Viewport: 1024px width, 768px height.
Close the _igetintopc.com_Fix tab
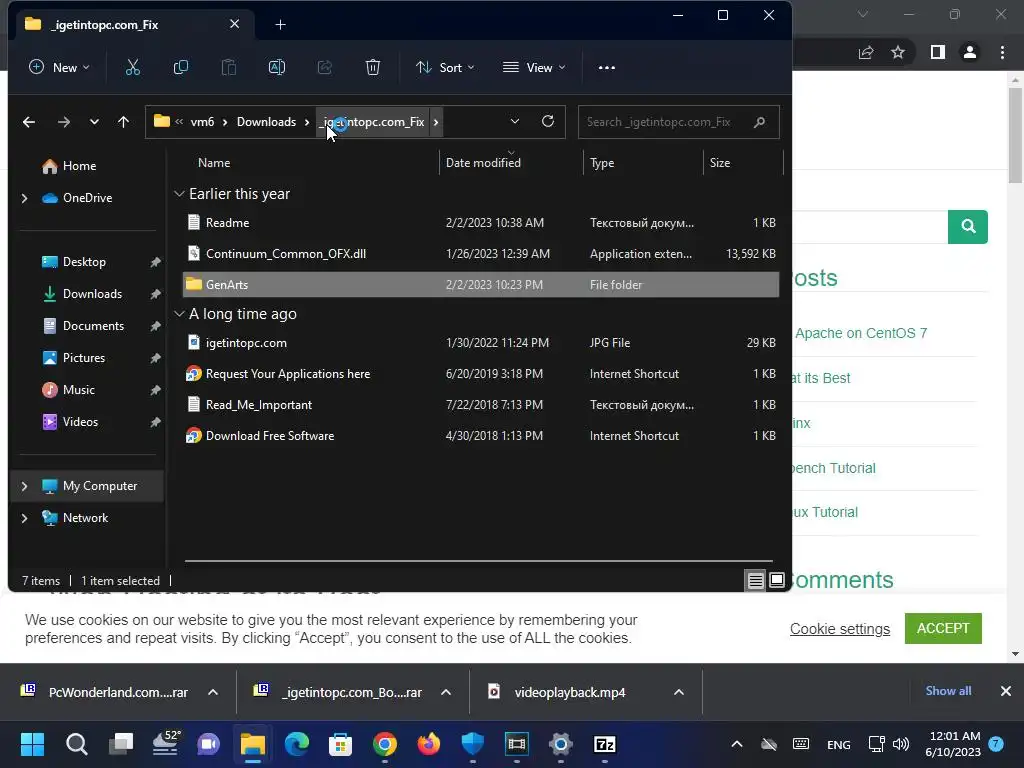pyautogui.click(x=234, y=24)
